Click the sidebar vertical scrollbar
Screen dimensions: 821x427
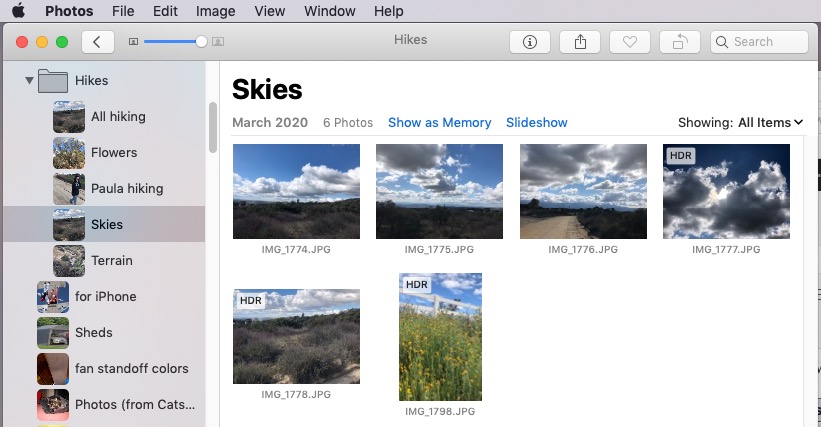tap(213, 128)
